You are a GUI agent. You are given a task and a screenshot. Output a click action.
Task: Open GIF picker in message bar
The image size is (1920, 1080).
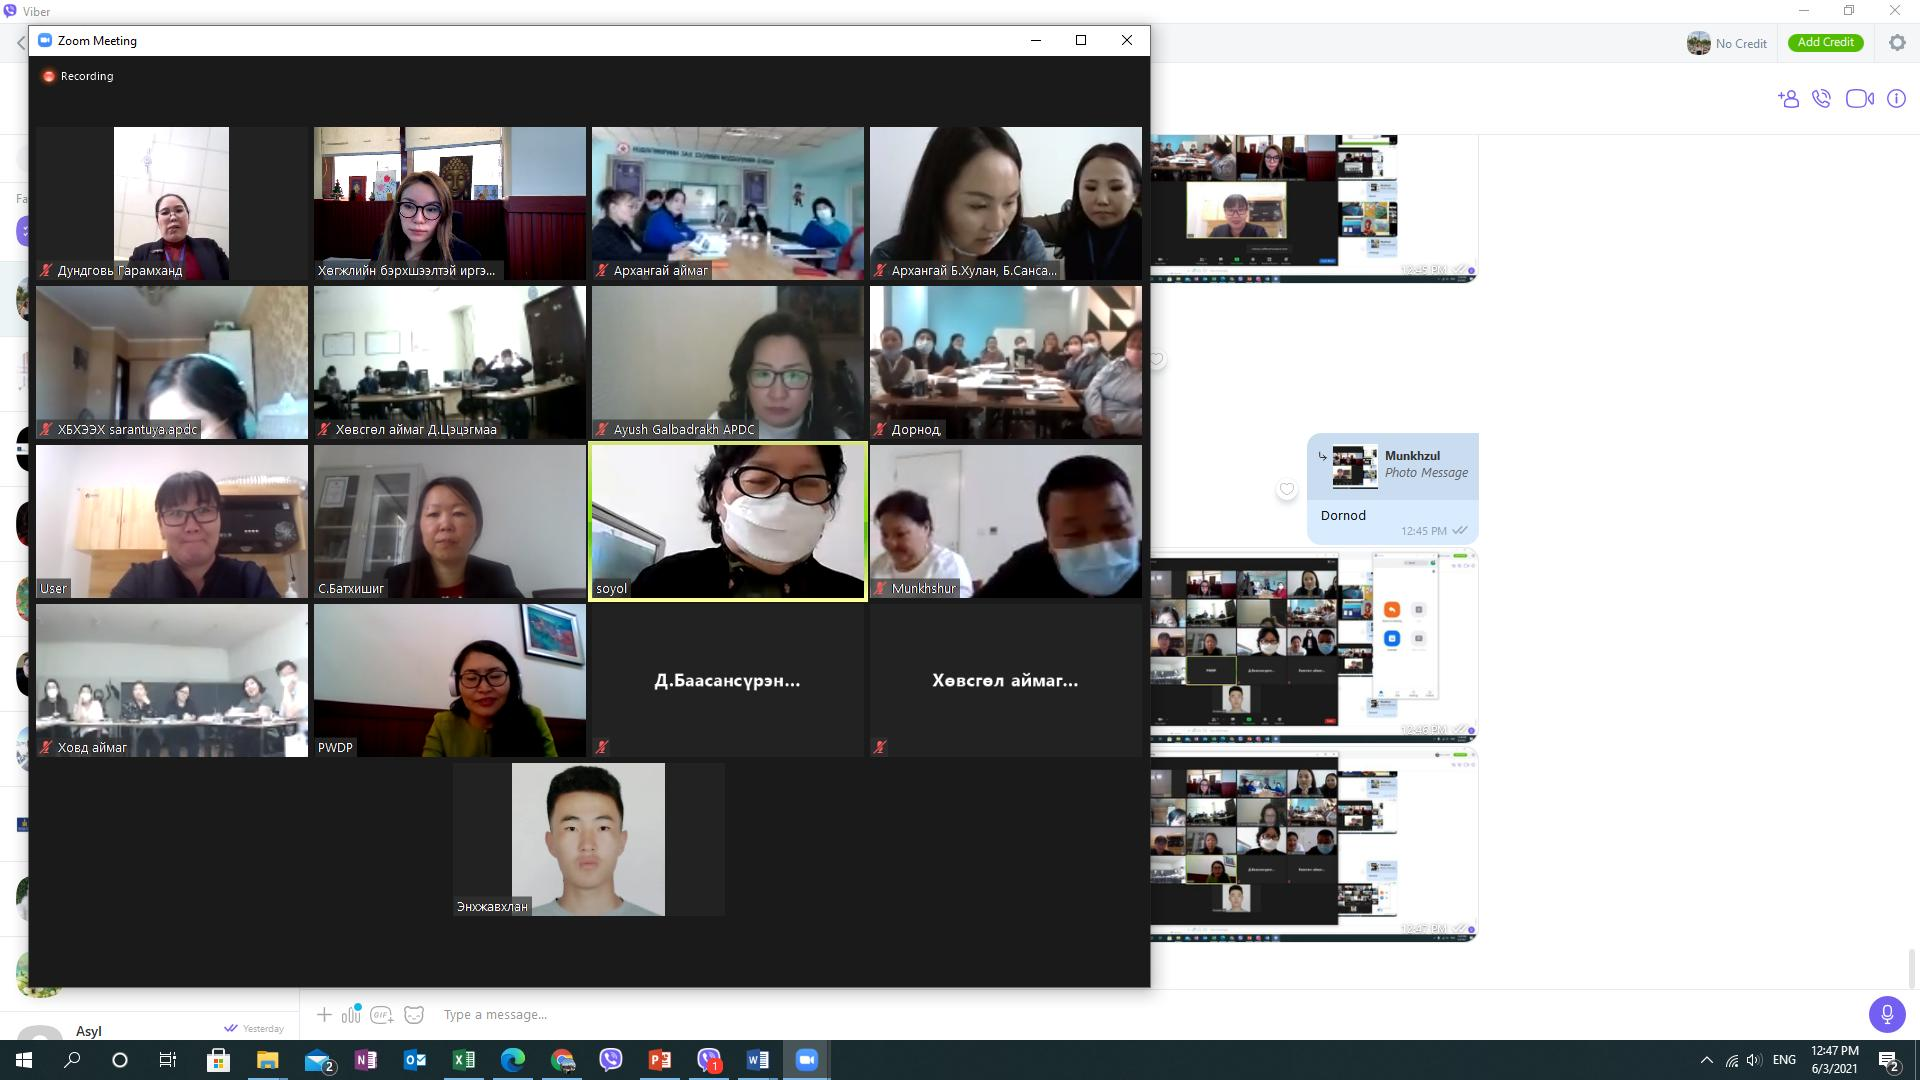click(x=381, y=1014)
